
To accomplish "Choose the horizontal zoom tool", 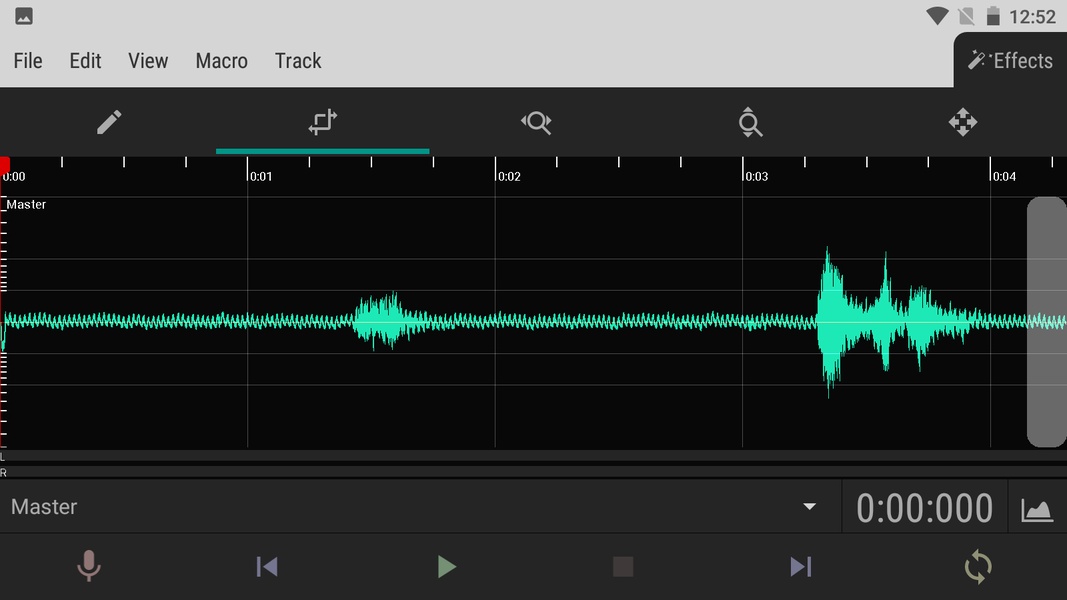I will [x=536, y=122].
